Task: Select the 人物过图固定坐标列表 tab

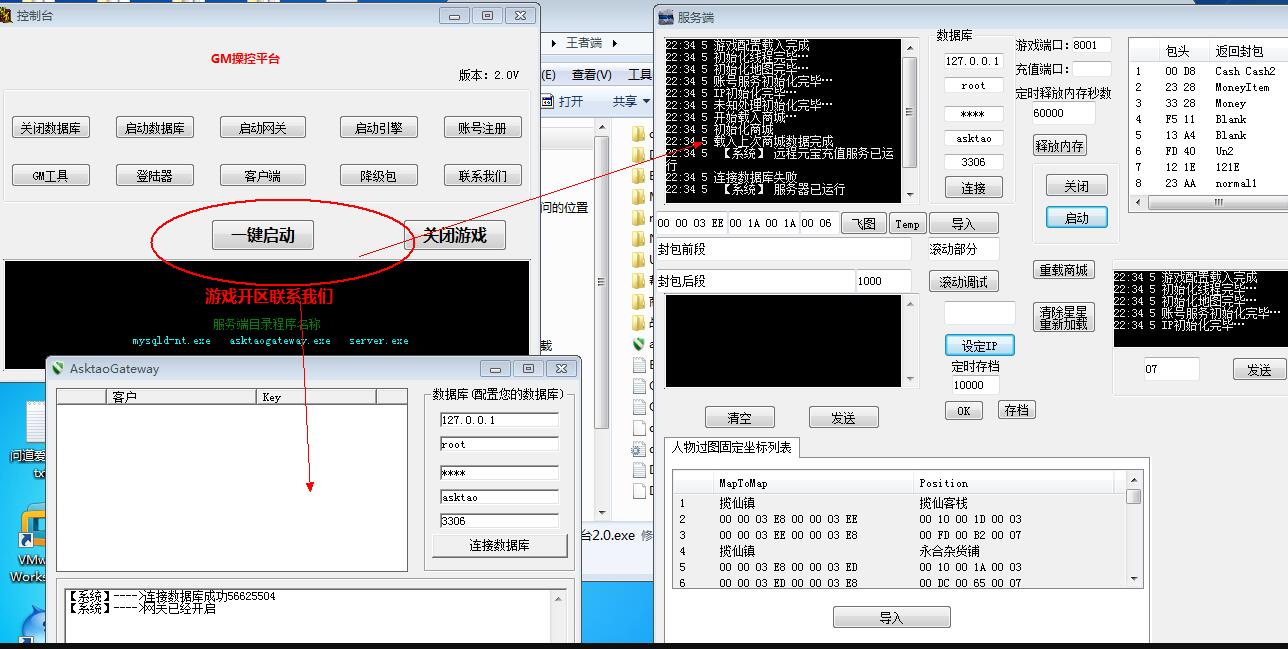Action: click(731, 448)
